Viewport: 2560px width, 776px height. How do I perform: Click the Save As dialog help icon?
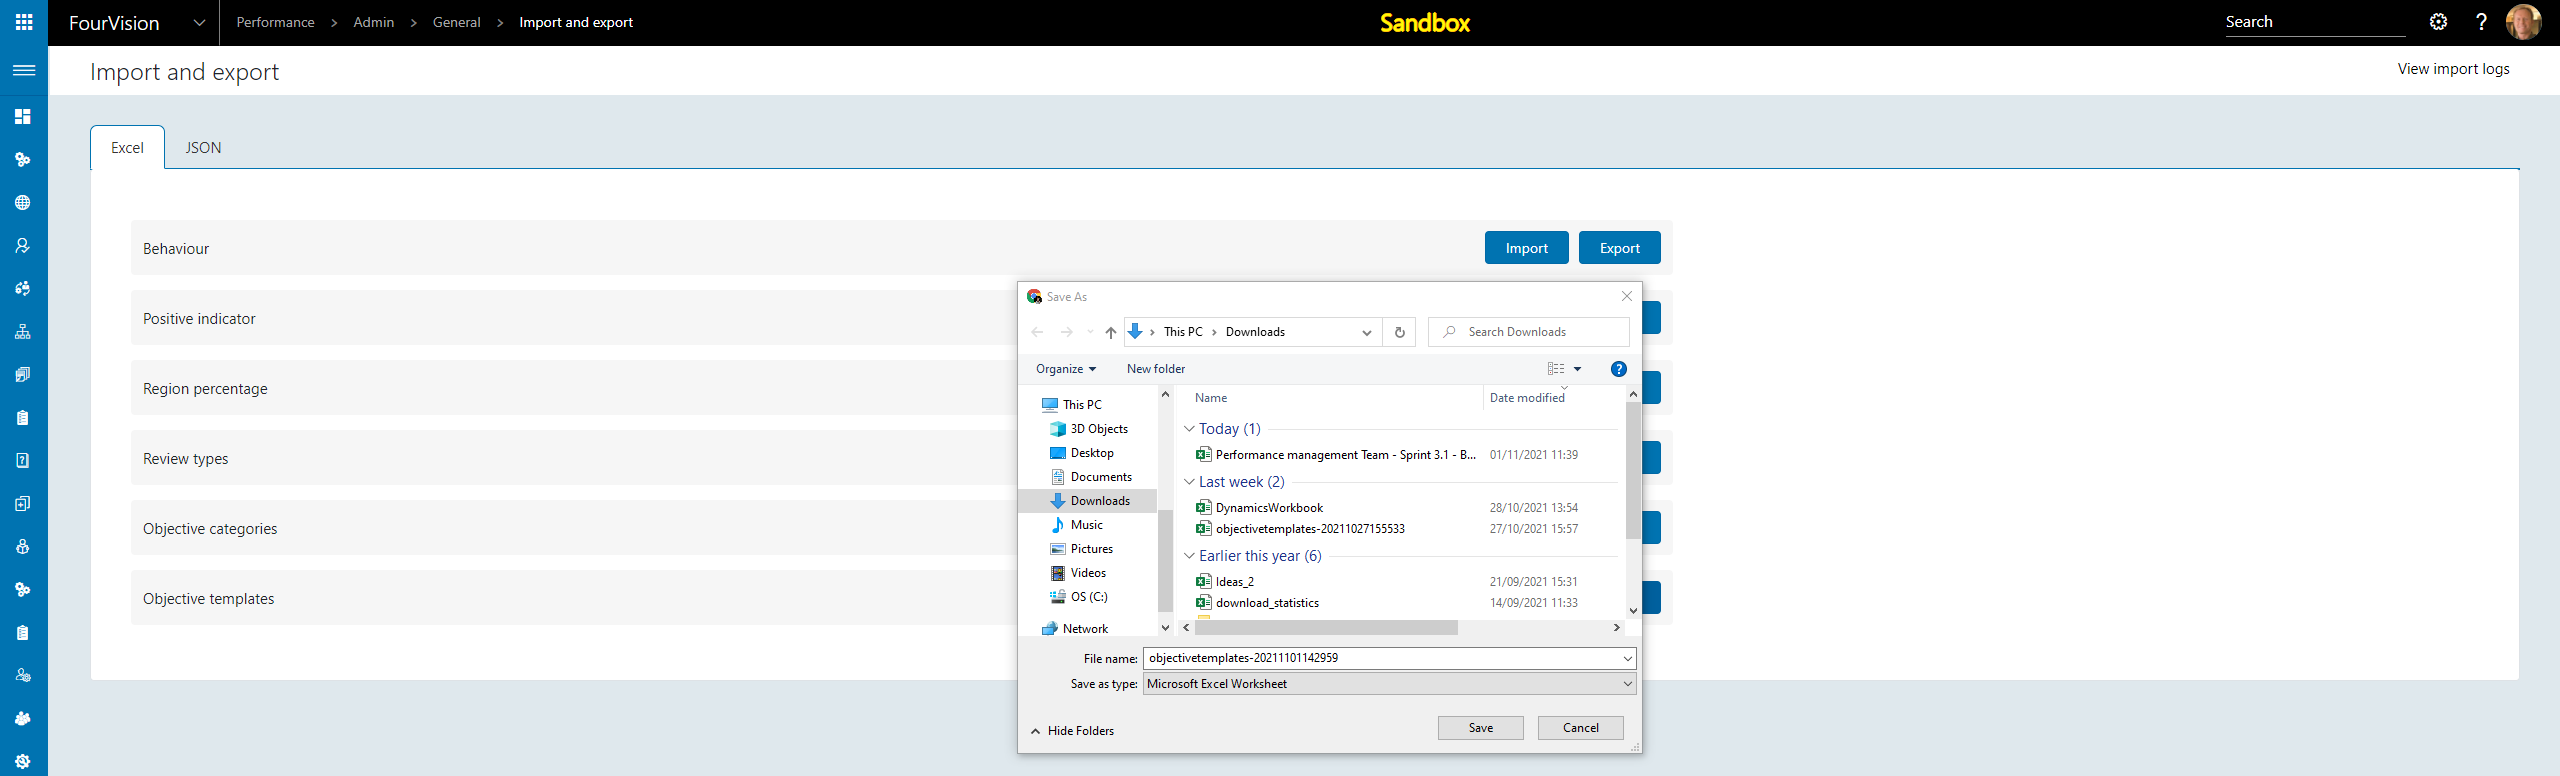pos(1619,369)
